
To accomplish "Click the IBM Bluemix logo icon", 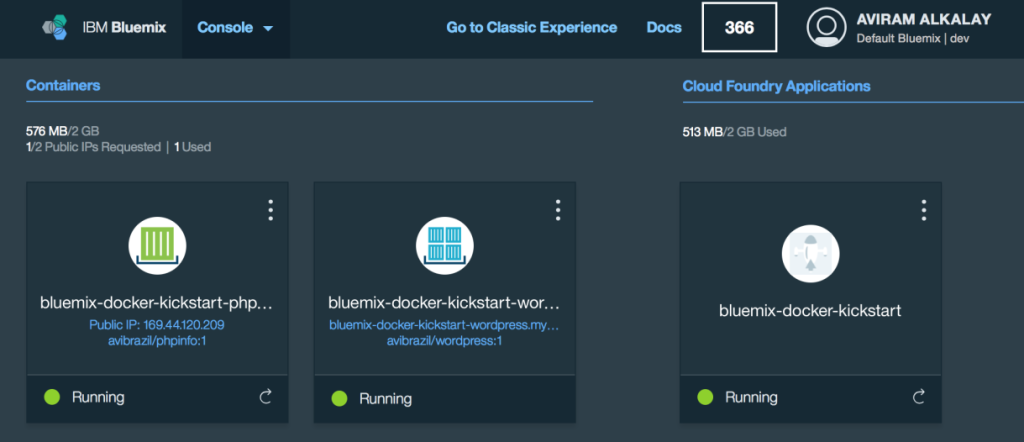I will pyautogui.click(x=57, y=28).
